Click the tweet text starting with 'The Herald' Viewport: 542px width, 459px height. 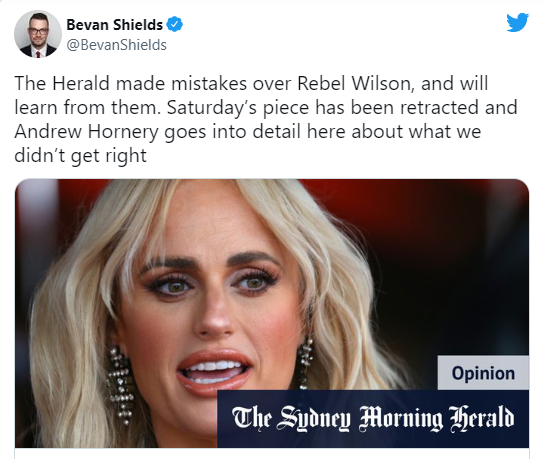(265, 119)
